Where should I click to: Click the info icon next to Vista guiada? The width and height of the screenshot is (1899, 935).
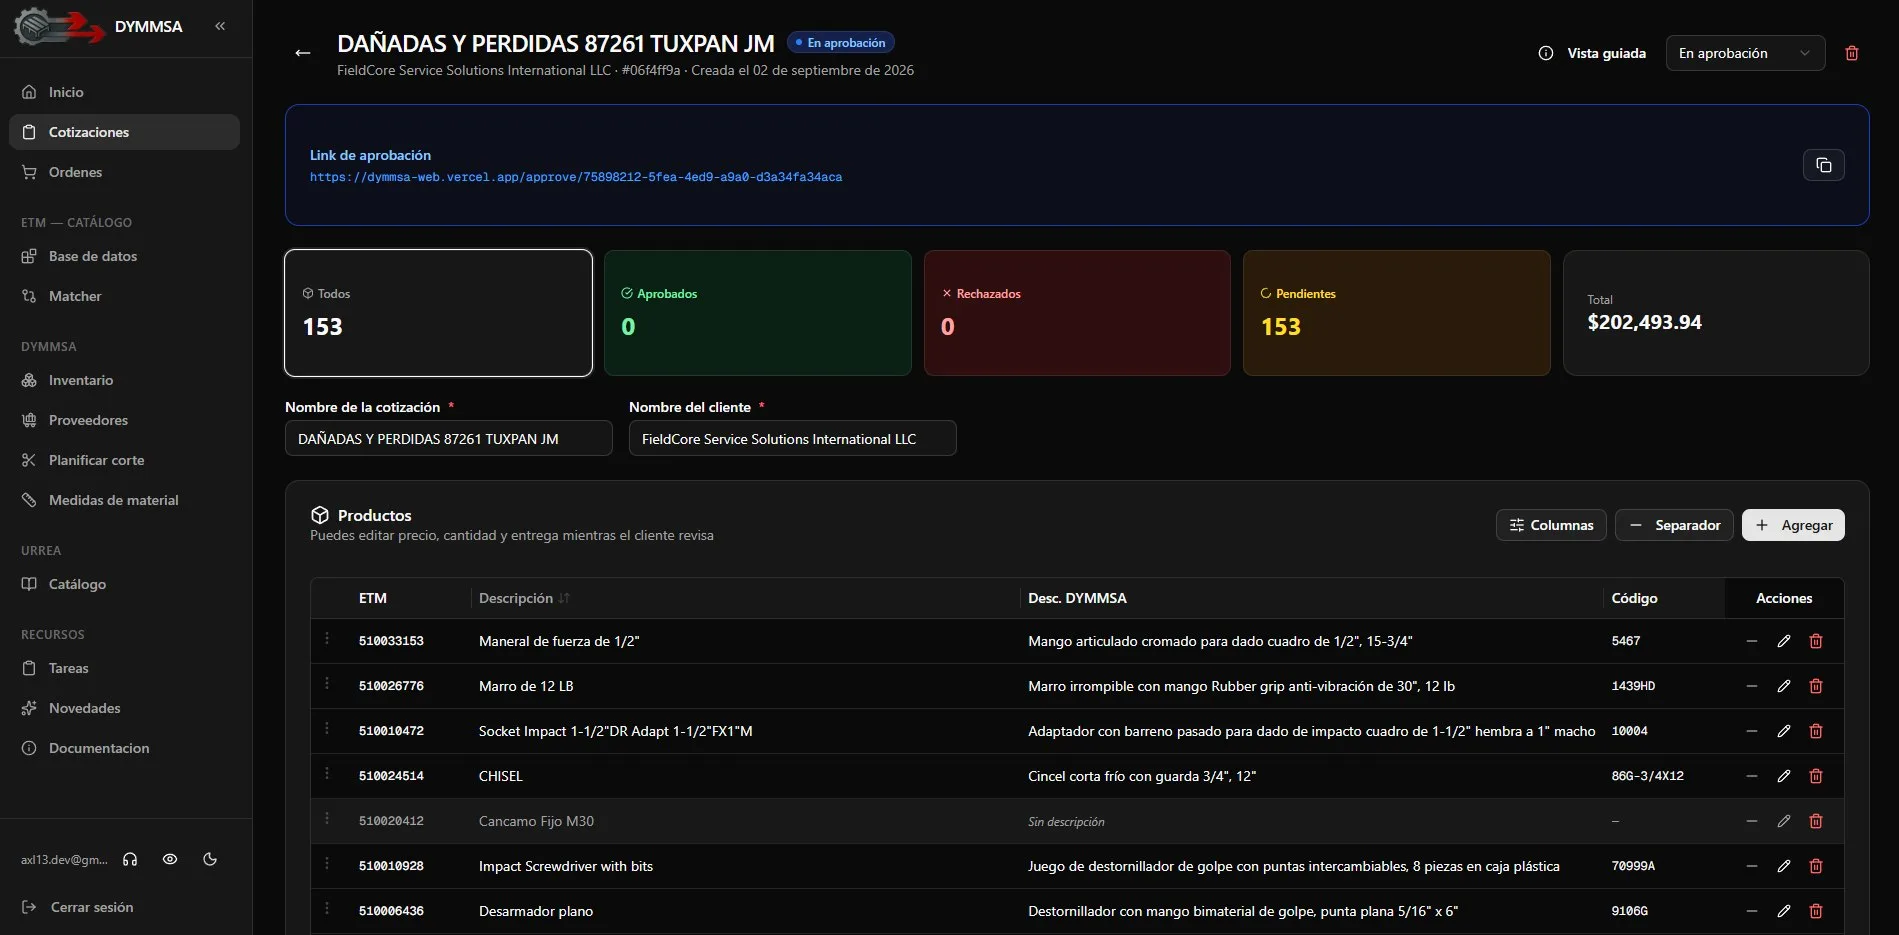1545,53
